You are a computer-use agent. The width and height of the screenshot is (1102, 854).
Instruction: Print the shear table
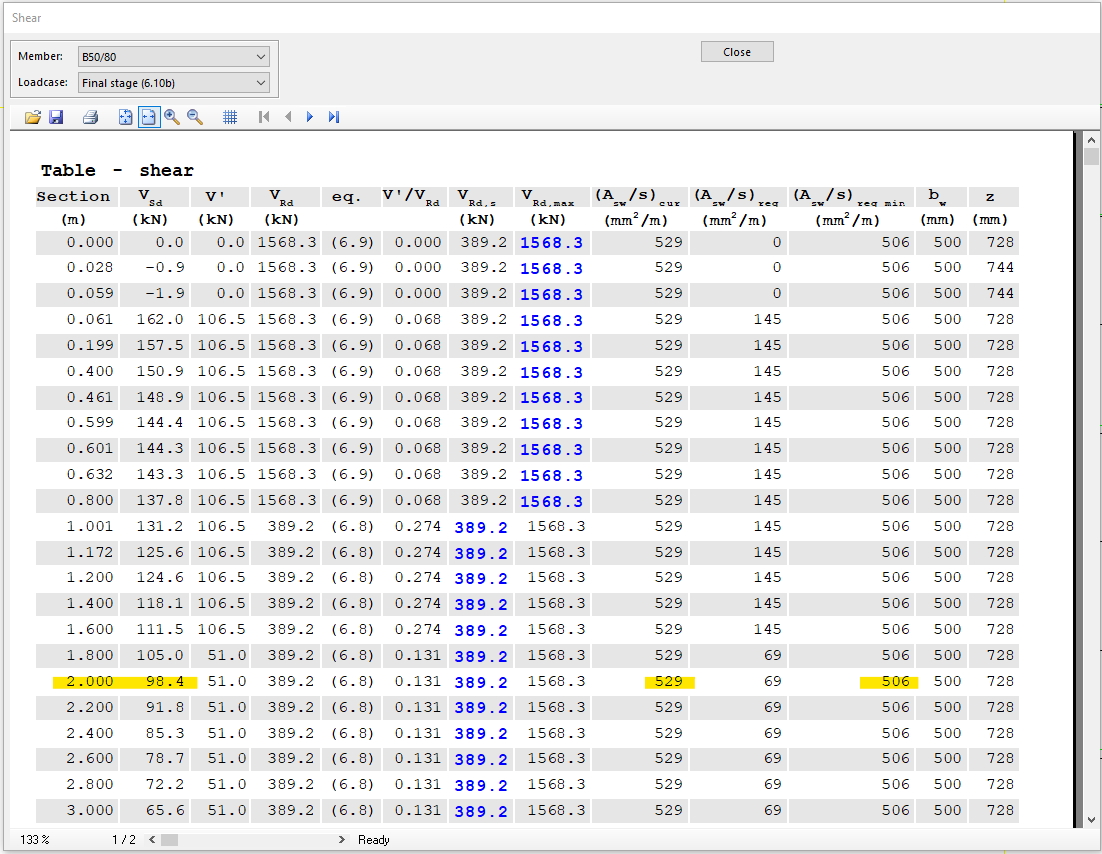coord(90,117)
